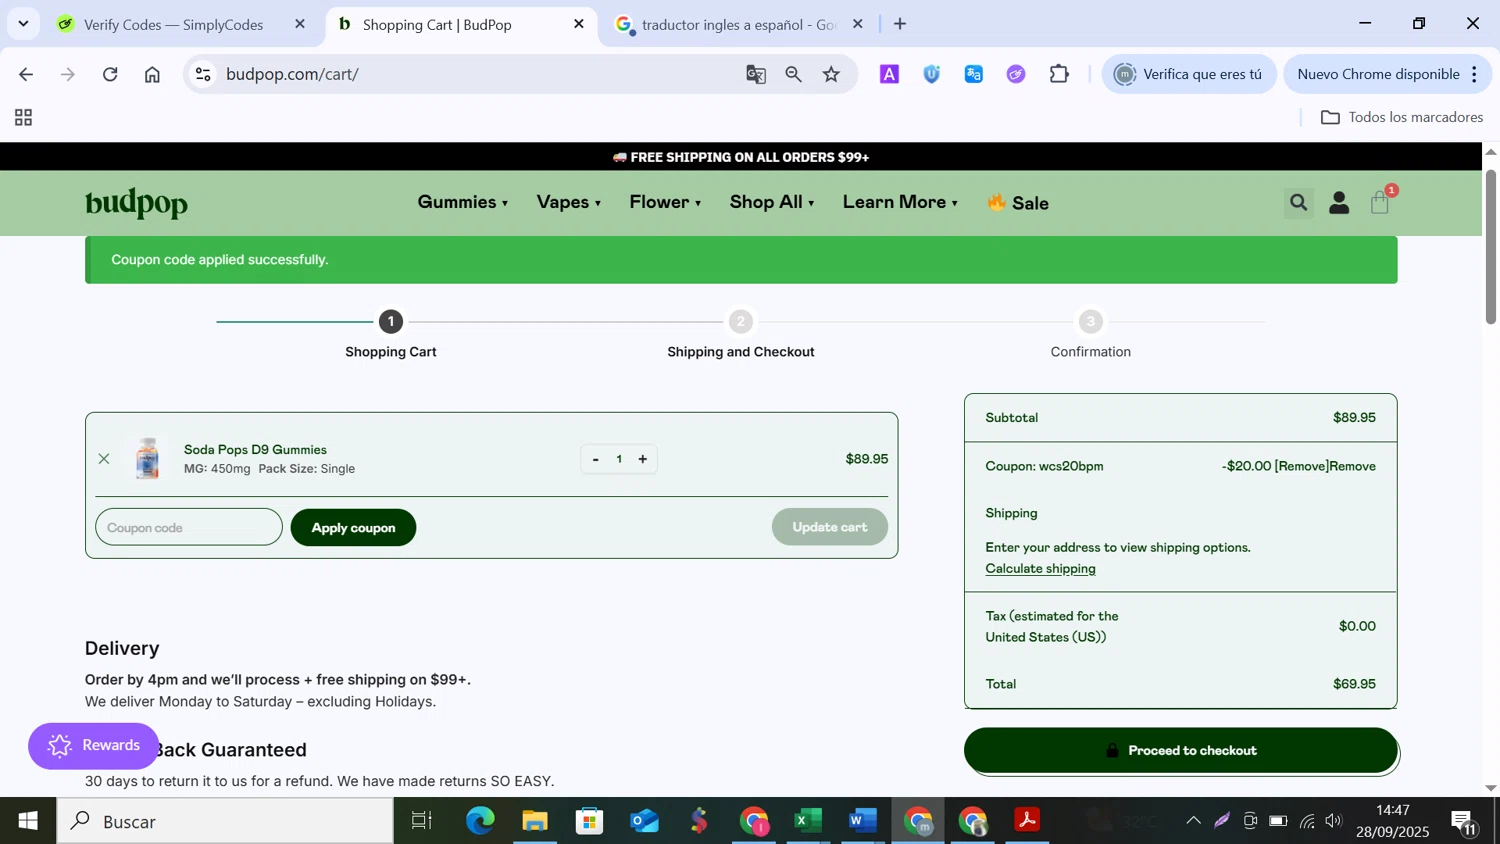
Task: Open the Bitwarden shield extension
Action: (x=932, y=74)
